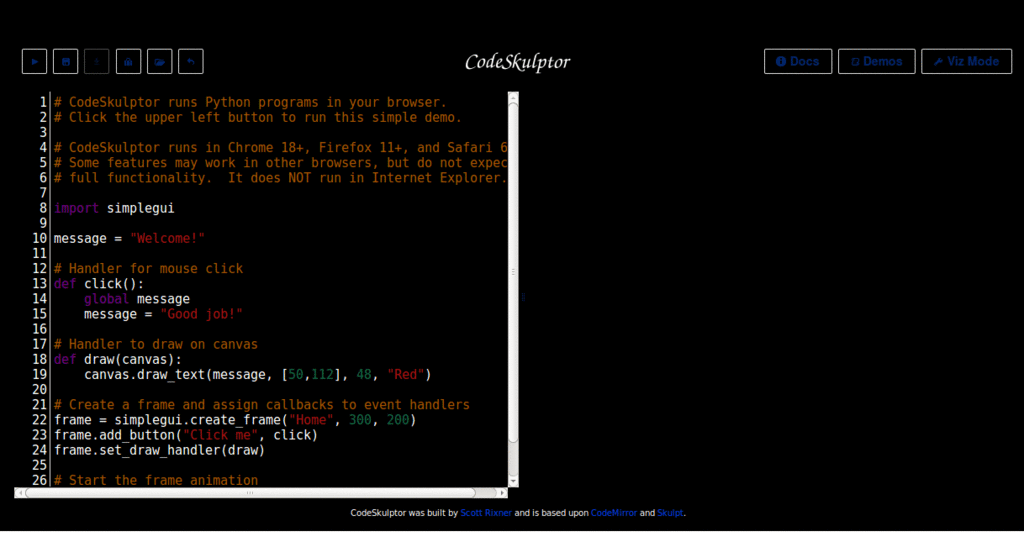Screen dimensions: 1024x542
Task: Follow the CodeMirror link
Action: (614, 513)
